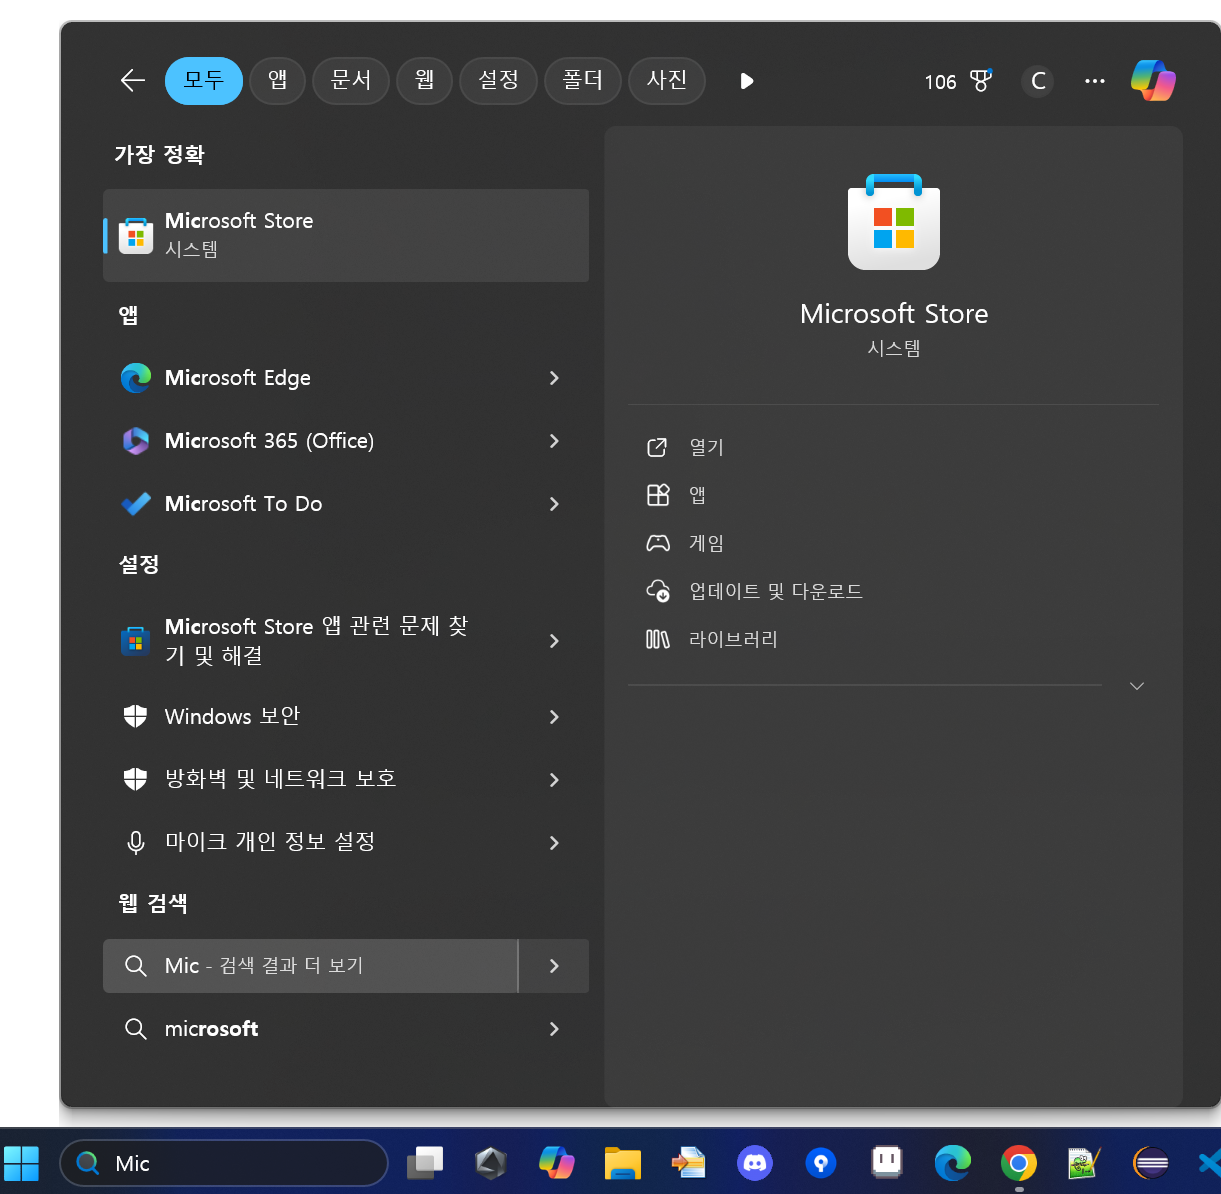Switch to the 문서 filter tab
1221x1194 pixels.
[351, 81]
